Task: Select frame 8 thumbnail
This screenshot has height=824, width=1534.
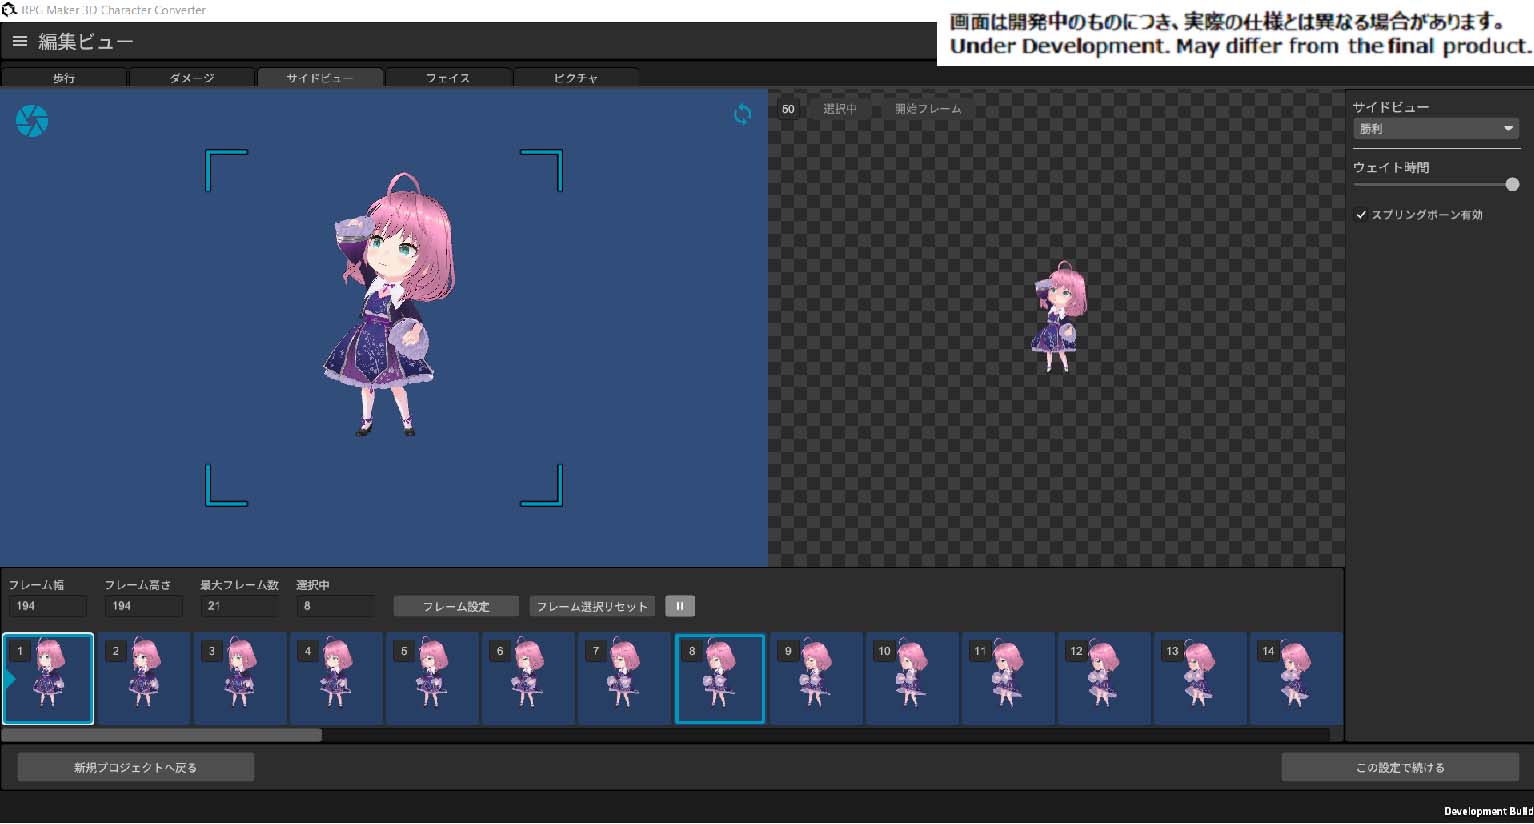Action: 720,678
